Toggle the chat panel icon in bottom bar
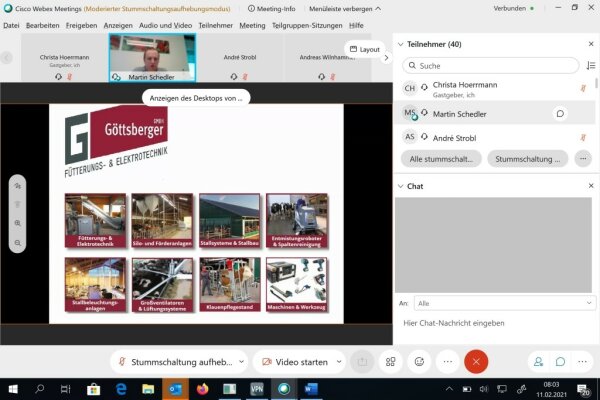This screenshot has height=400, width=600. (560, 362)
